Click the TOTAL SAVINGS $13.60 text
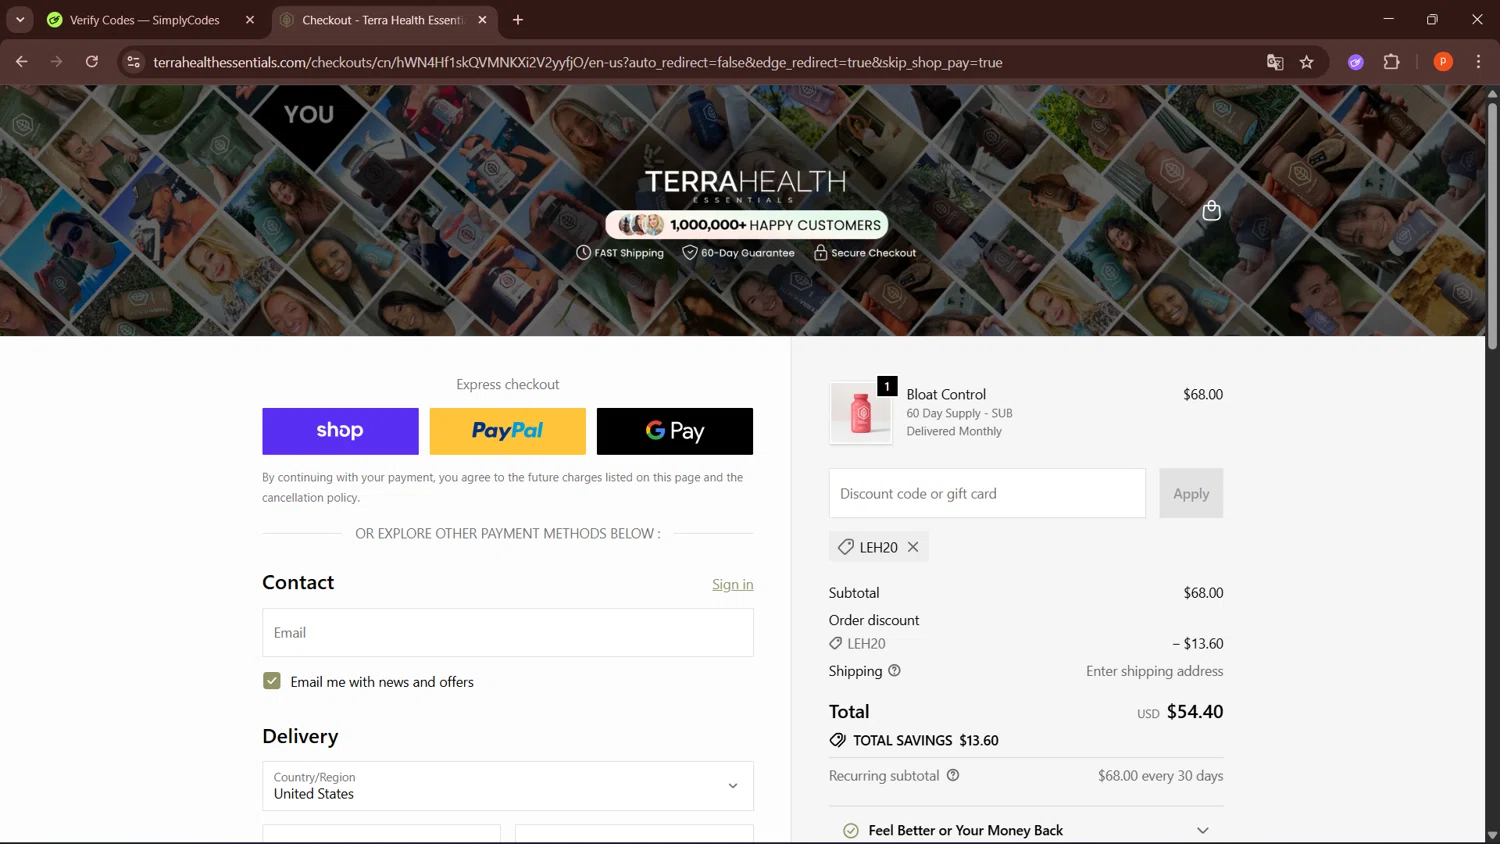The height and width of the screenshot is (844, 1500). coord(925,740)
